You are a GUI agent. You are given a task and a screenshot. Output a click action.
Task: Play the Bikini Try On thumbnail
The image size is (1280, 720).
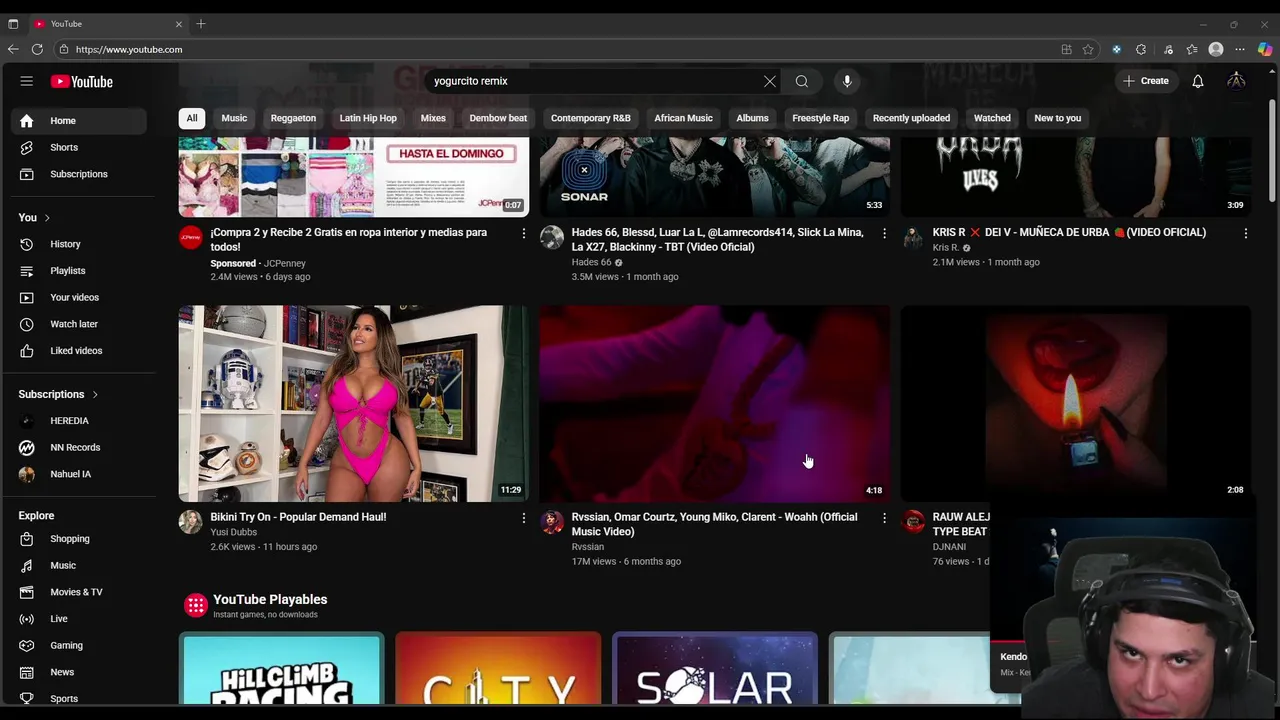354,403
